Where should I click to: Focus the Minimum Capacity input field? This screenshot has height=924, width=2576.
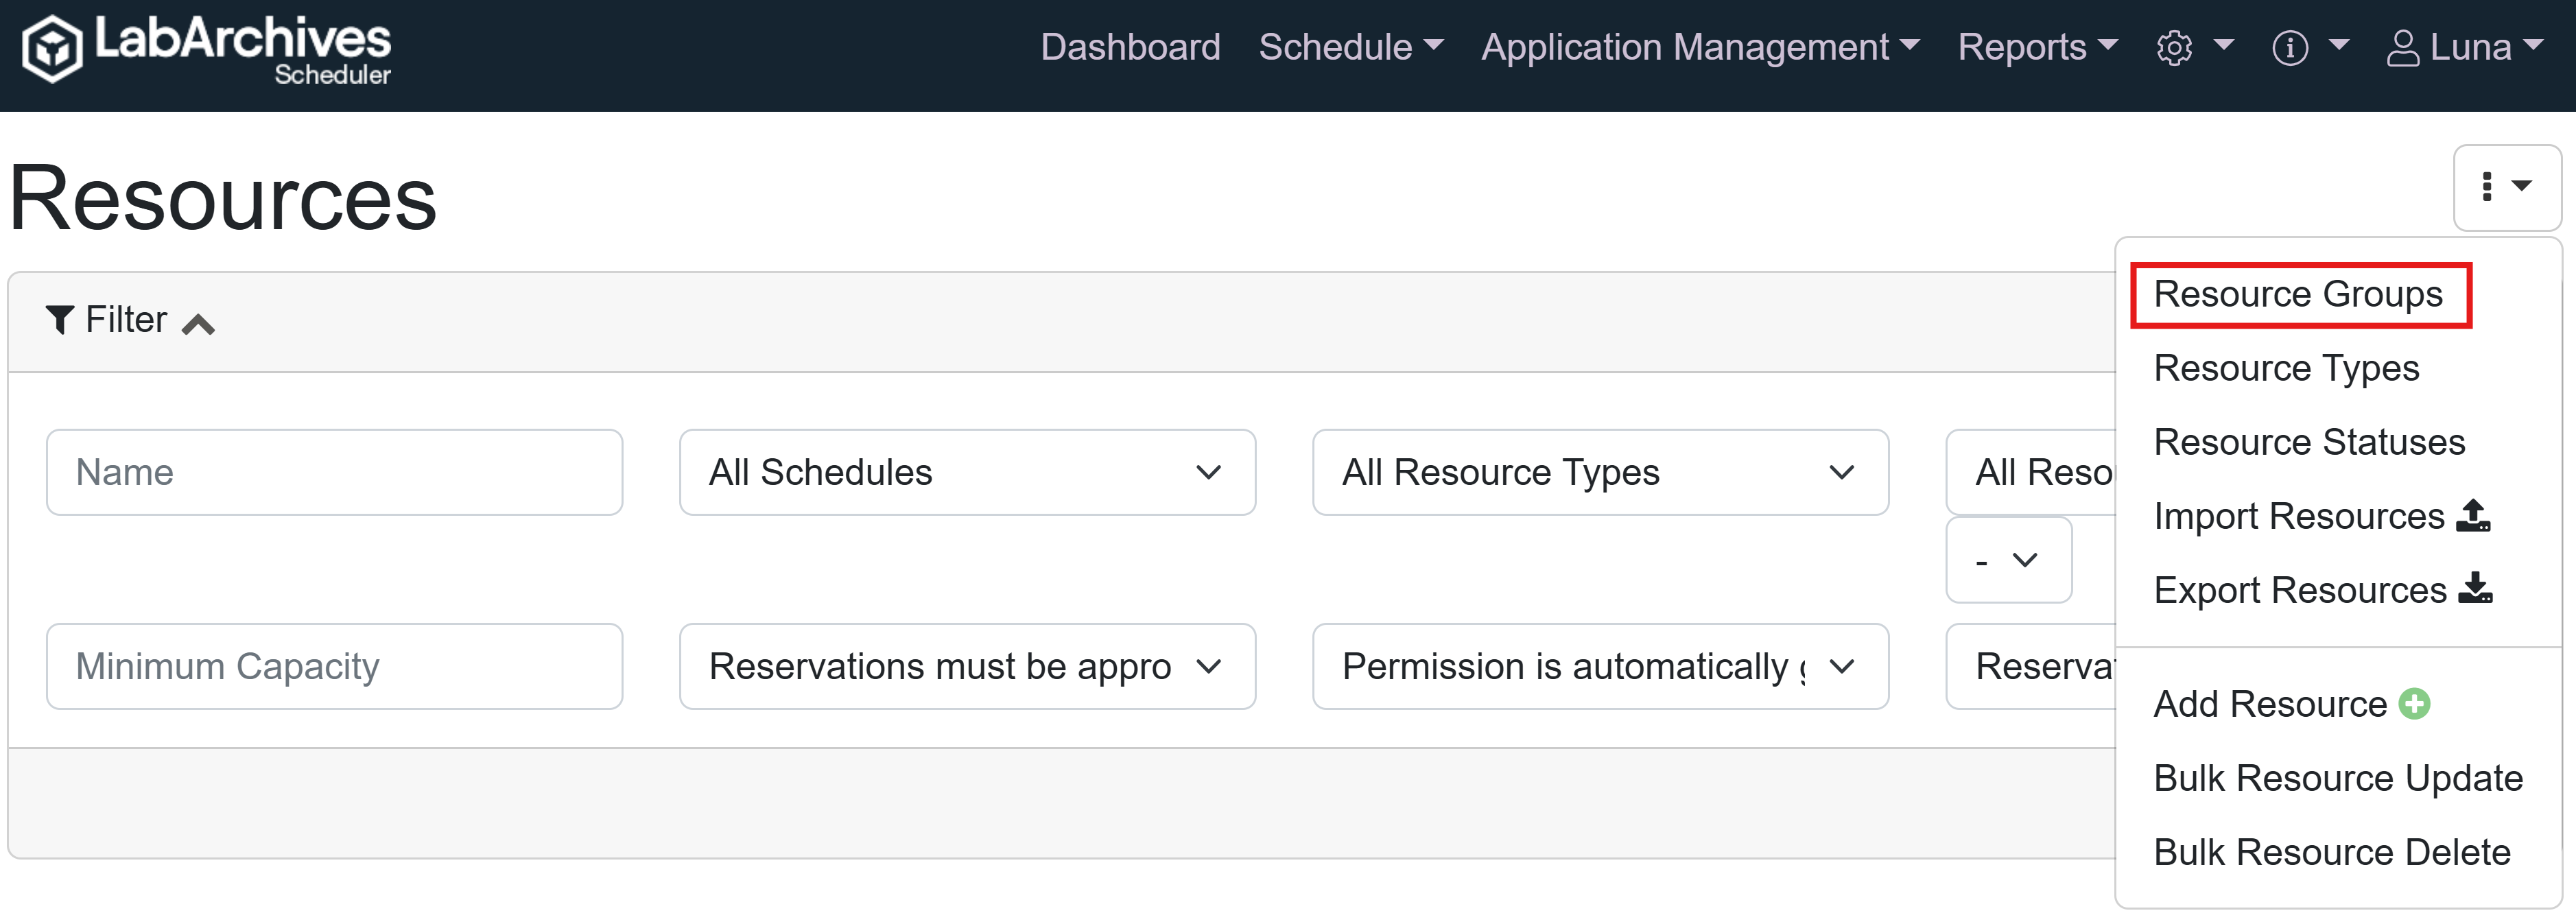pyautogui.click(x=334, y=666)
